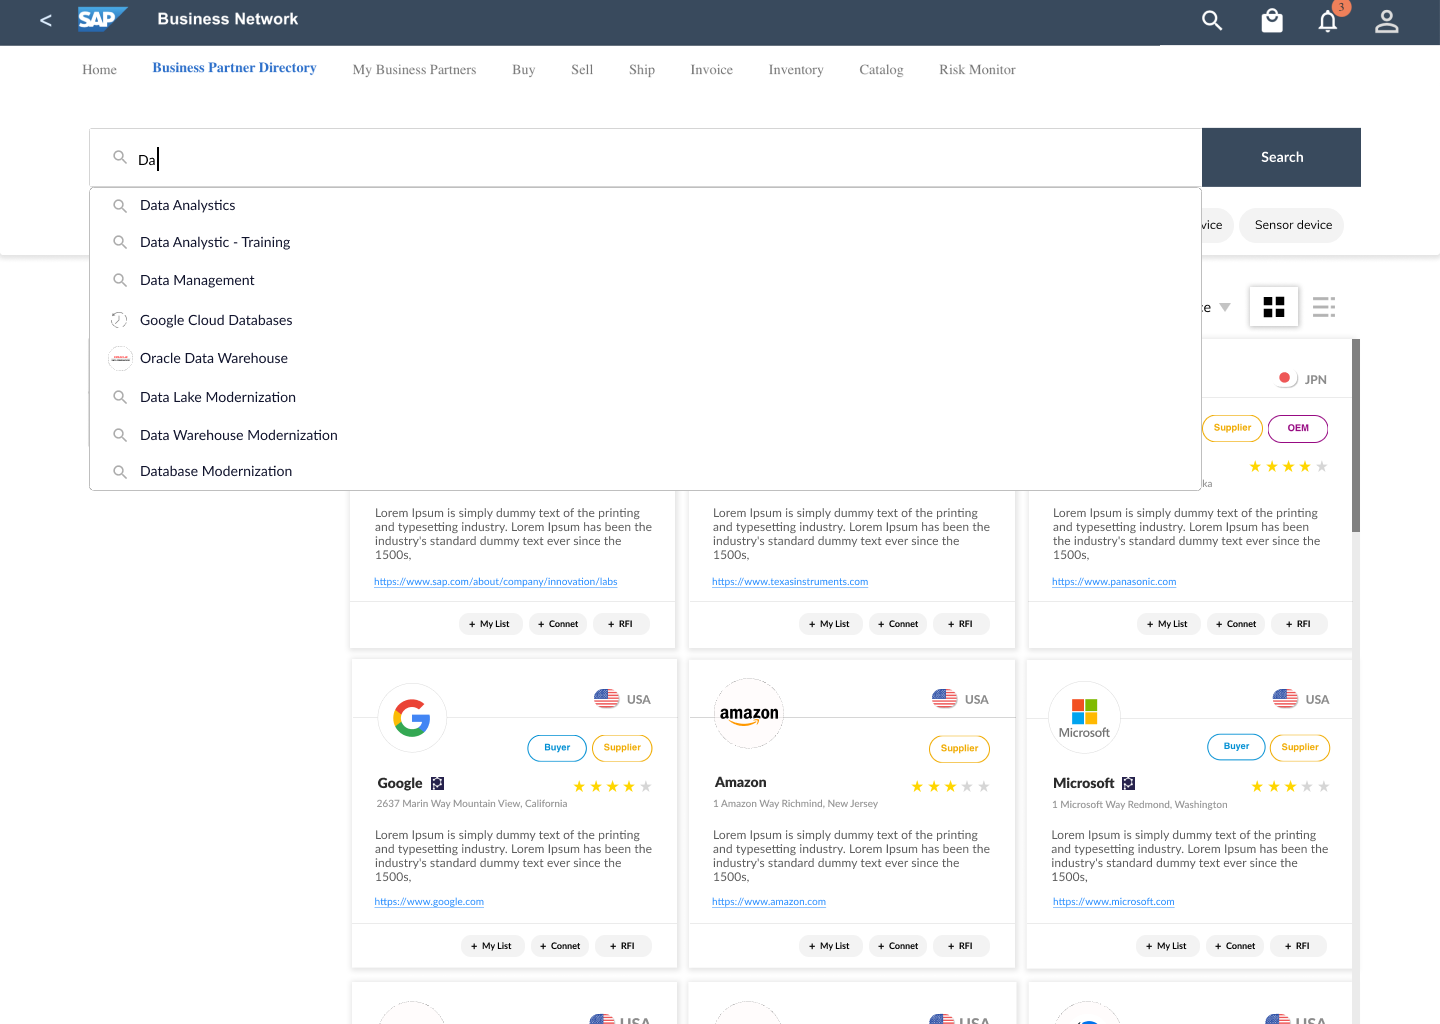1440x1024 pixels.
Task: Click Google verified badge icon
Action: [x=437, y=783]
